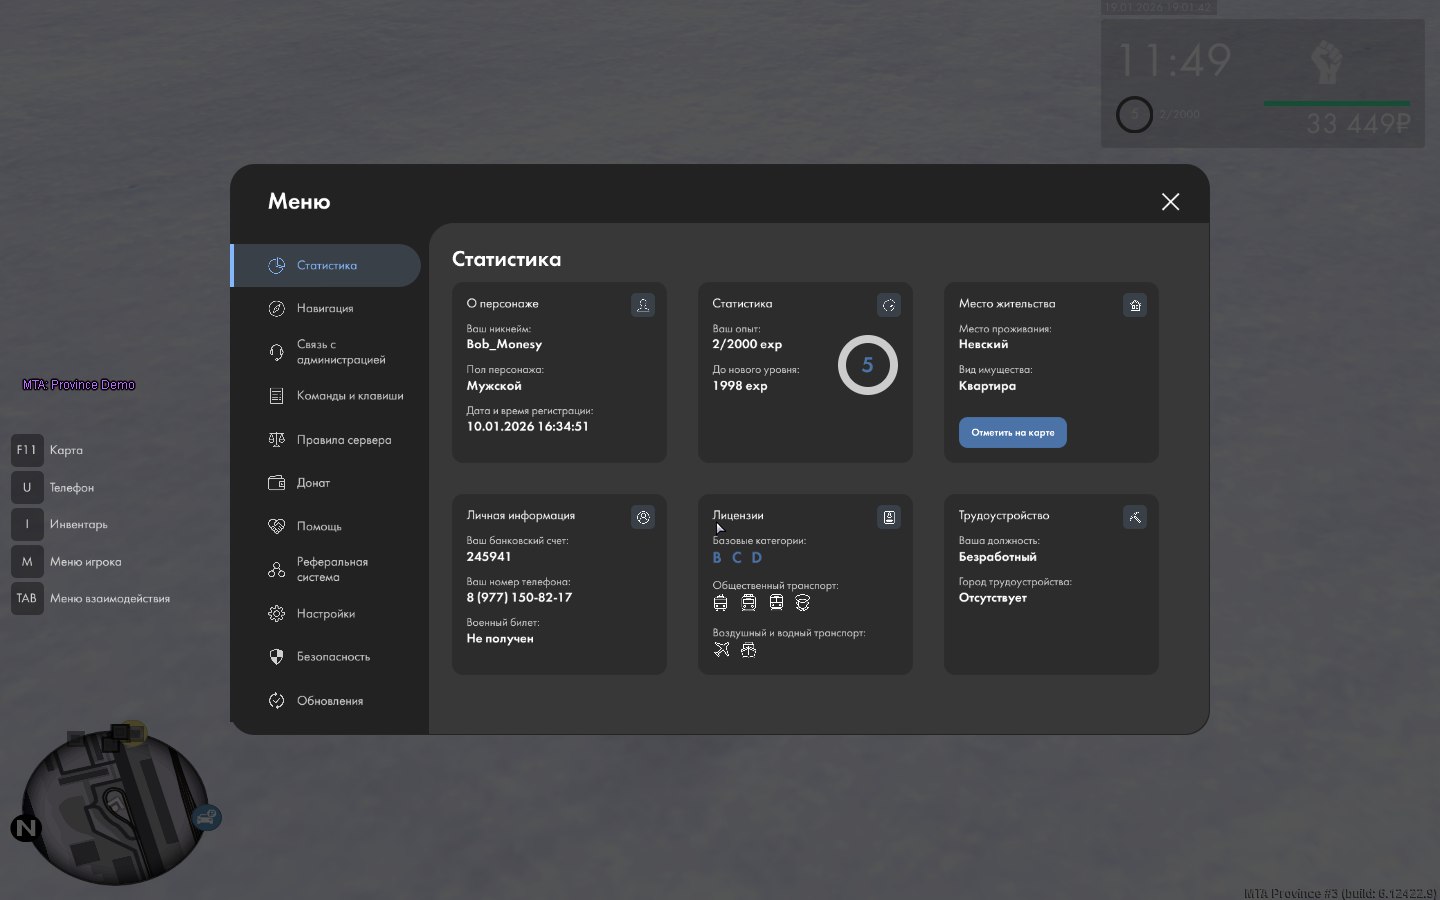Click the profile icon in Личная информация card
The image size is (1440, 900).
(x=643, y=517)
